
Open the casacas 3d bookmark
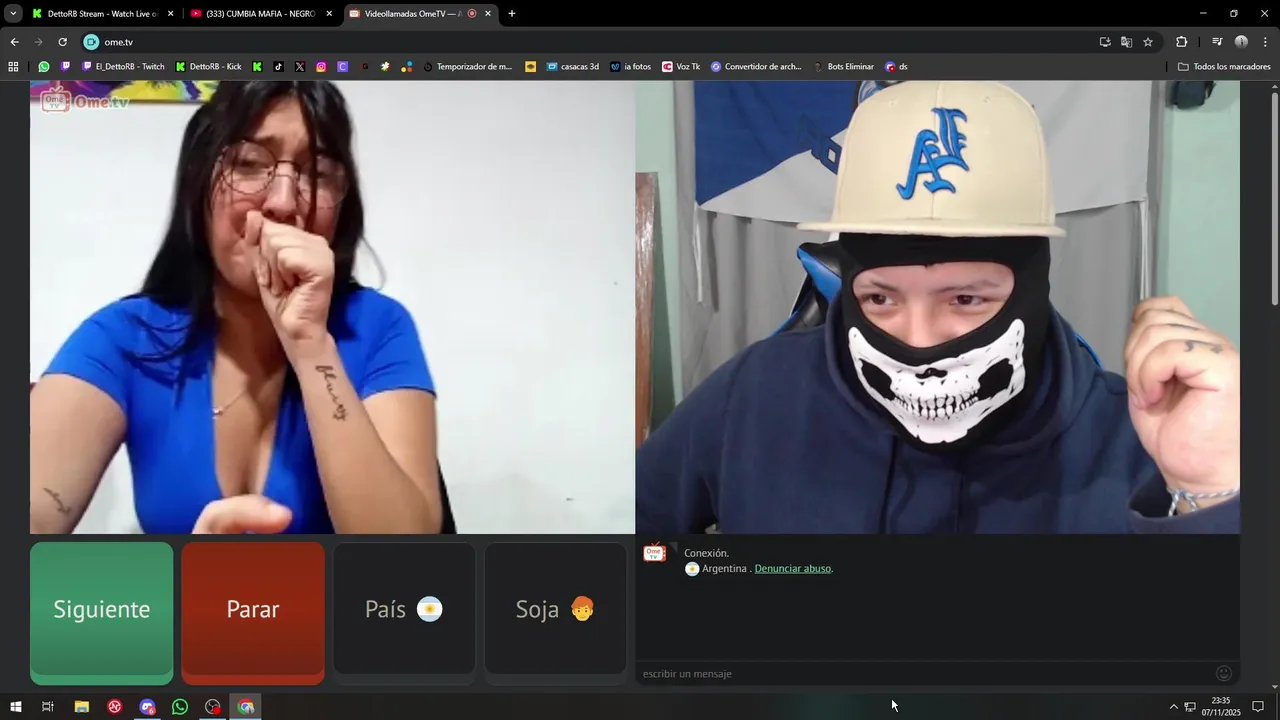coord(572,67)
